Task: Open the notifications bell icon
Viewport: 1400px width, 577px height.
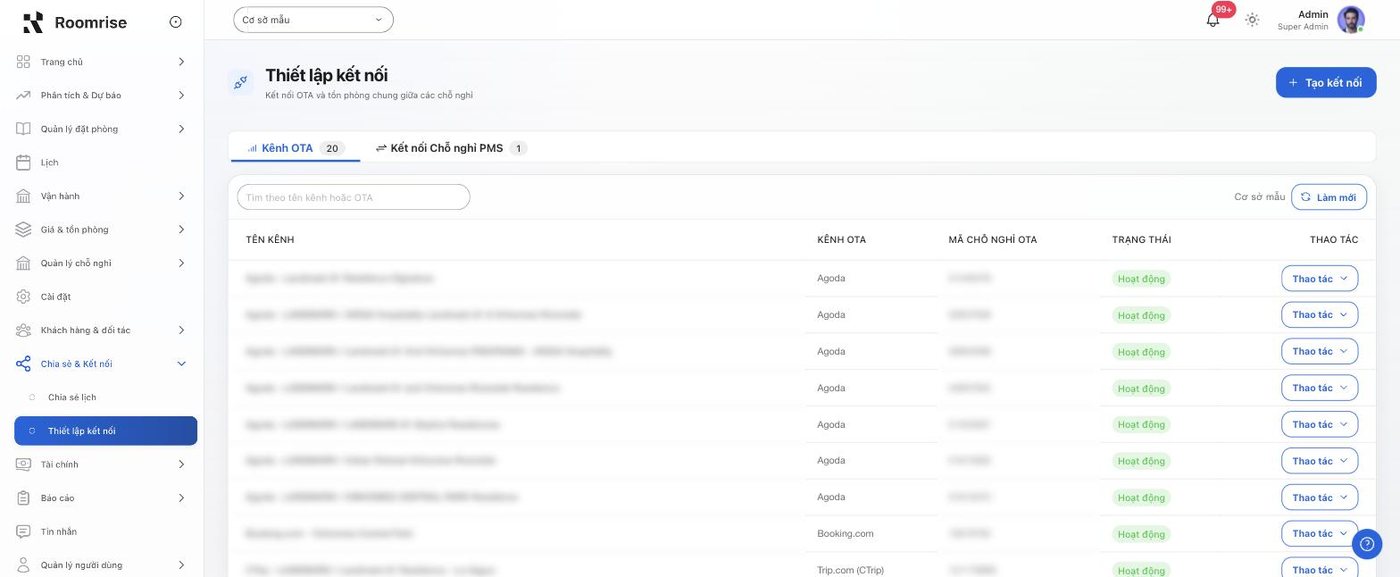Action: (1213, 19)
